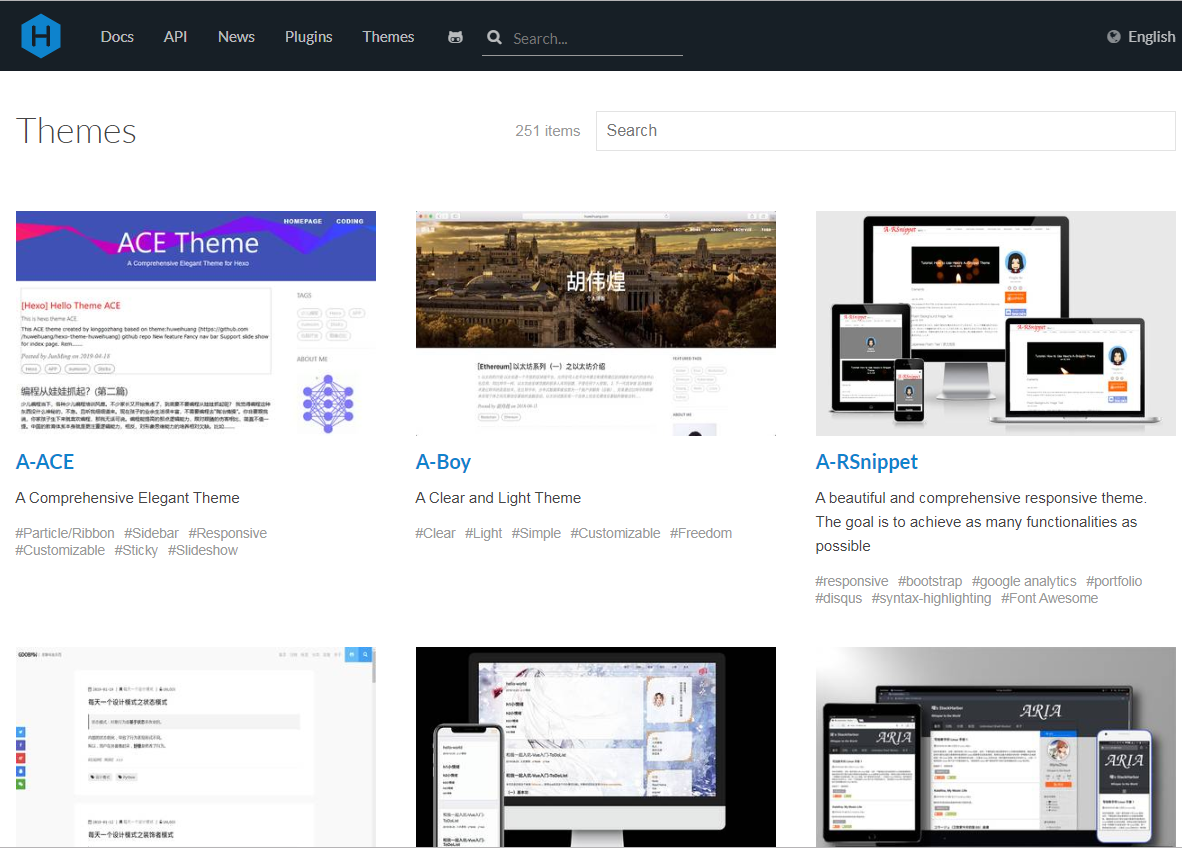The width and height of the screenshot is (1182, 849).
Task: Open the A-RSnippet theme link
Action: [866, 462]
